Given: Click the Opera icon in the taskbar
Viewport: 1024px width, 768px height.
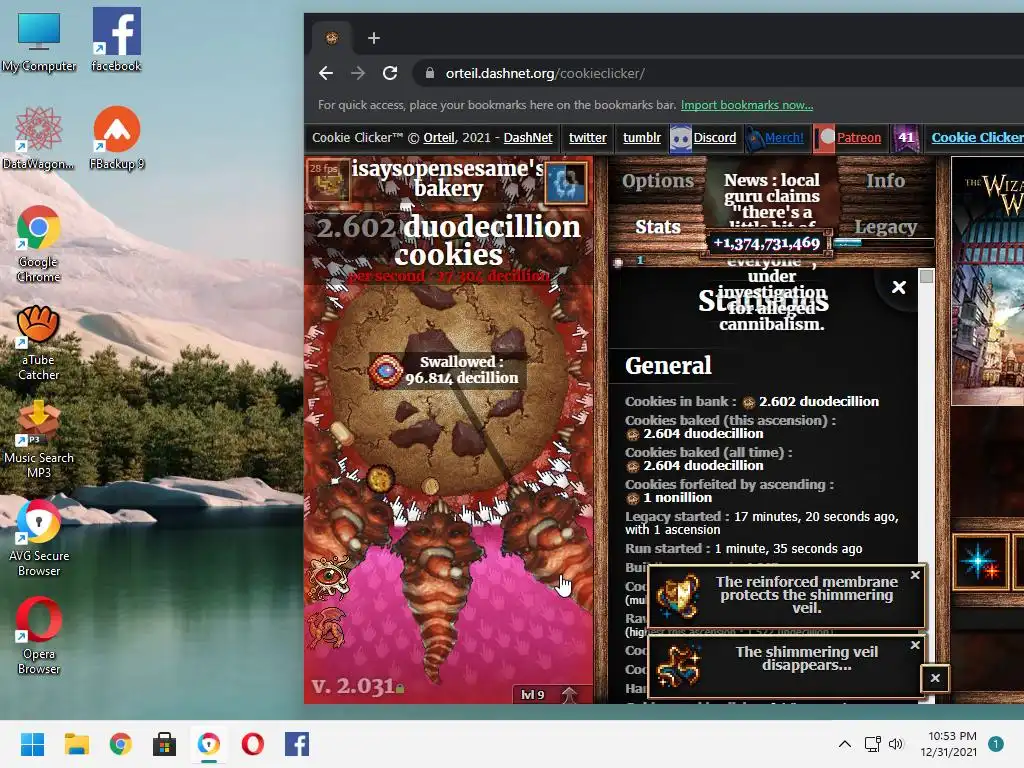Looking at the screenshot, I should click(253, 744).
